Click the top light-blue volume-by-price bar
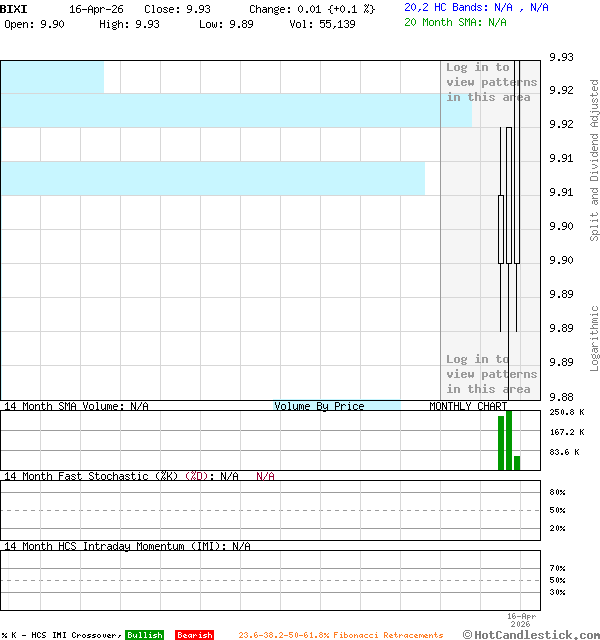This screenshot has height=640, width=600. (x=52, y=77)
